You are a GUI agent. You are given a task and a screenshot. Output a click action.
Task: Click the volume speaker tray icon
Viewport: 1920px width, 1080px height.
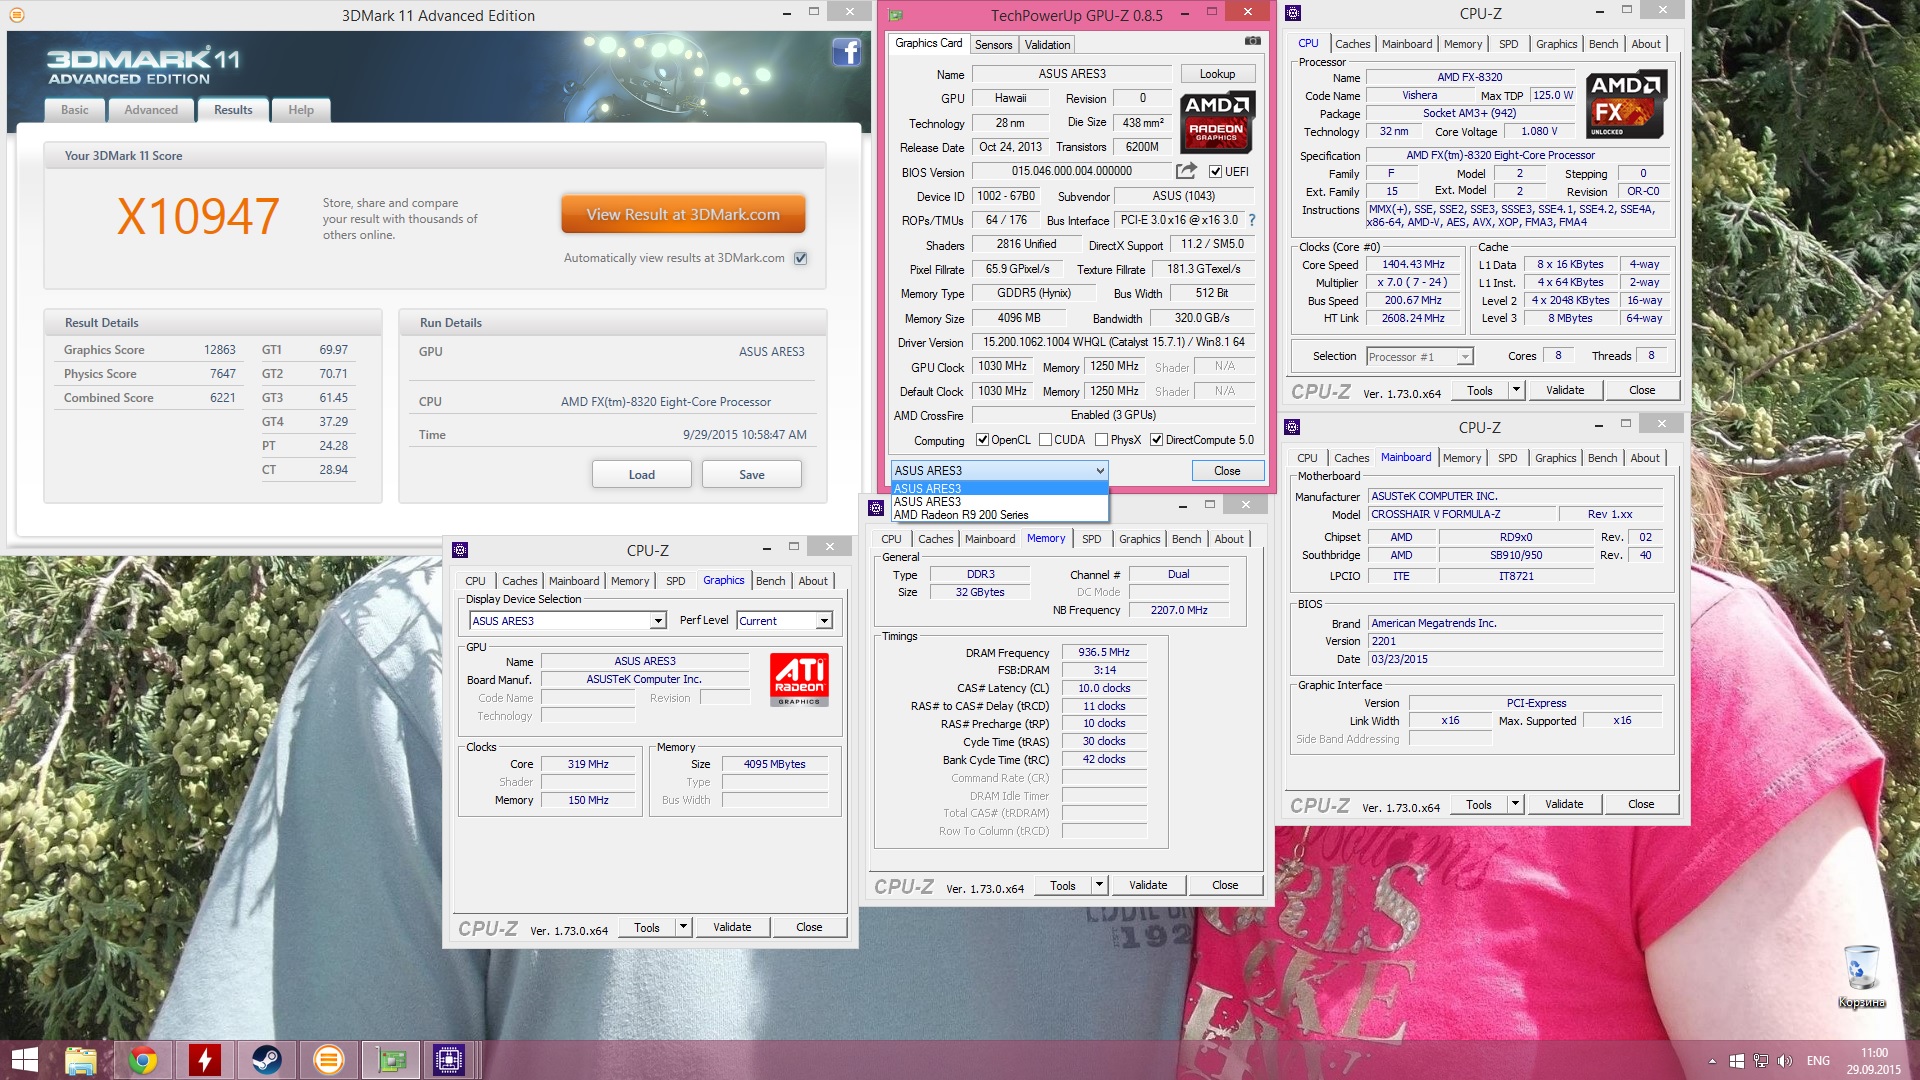[x=1785, y=1061]
